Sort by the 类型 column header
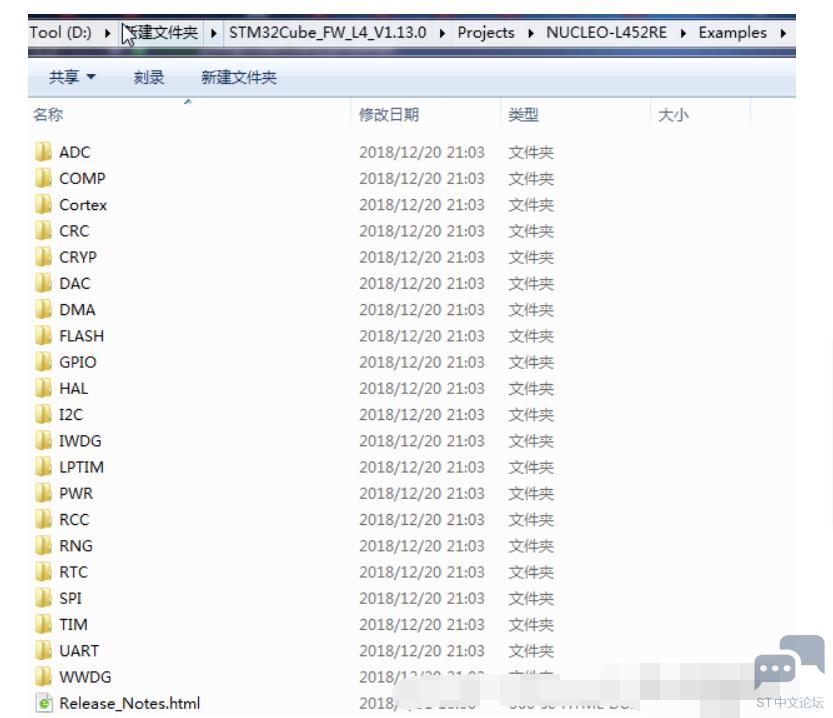 [x=523, y=114]
